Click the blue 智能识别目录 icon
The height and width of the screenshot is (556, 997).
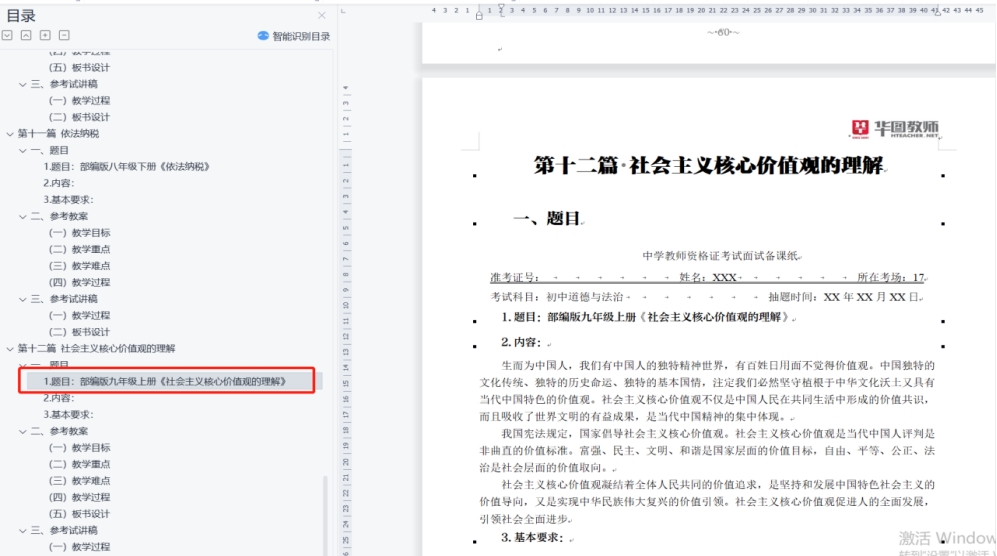click(x=263, y=36)
